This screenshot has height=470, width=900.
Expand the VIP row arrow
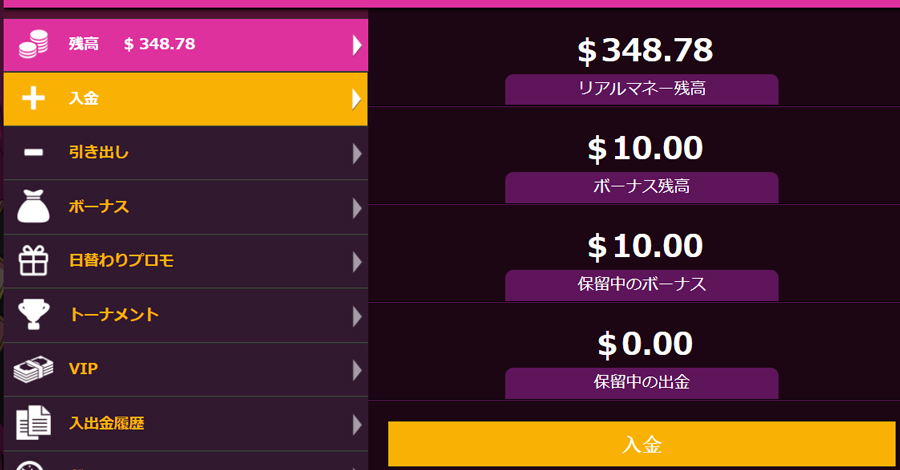pos(357,370)
